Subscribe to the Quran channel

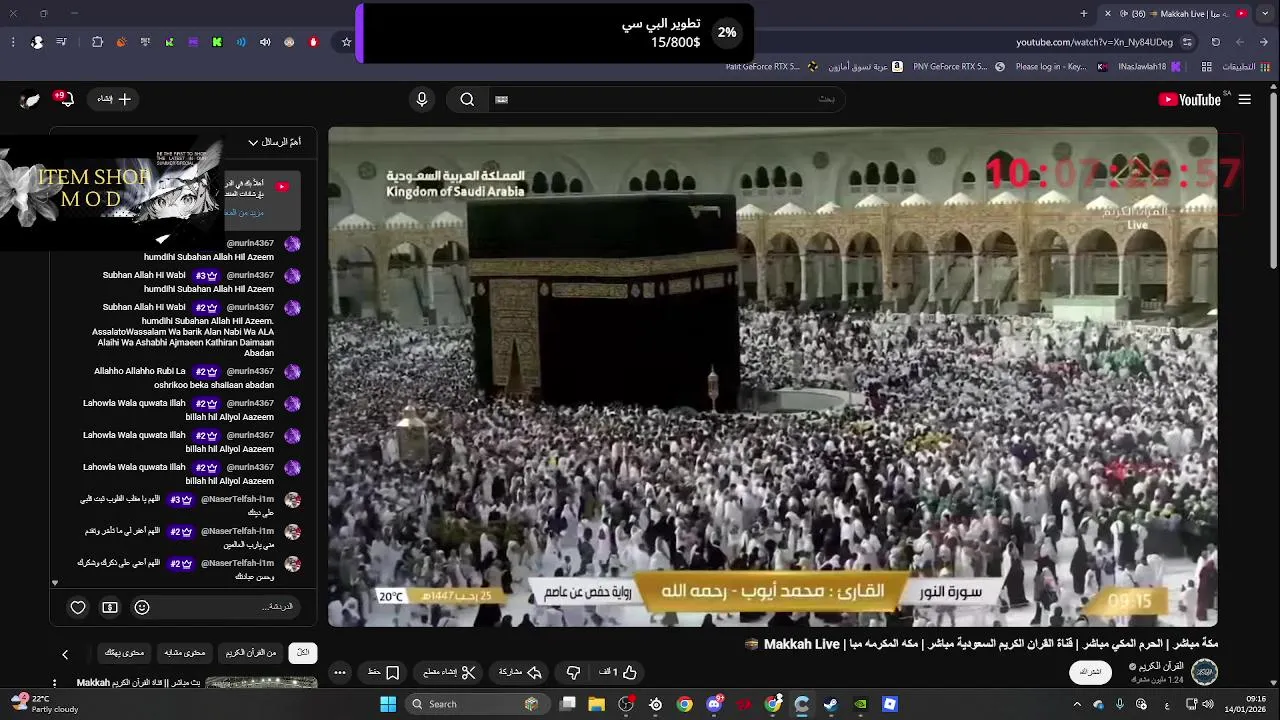pyautogui.click(x=1091, y=672)
